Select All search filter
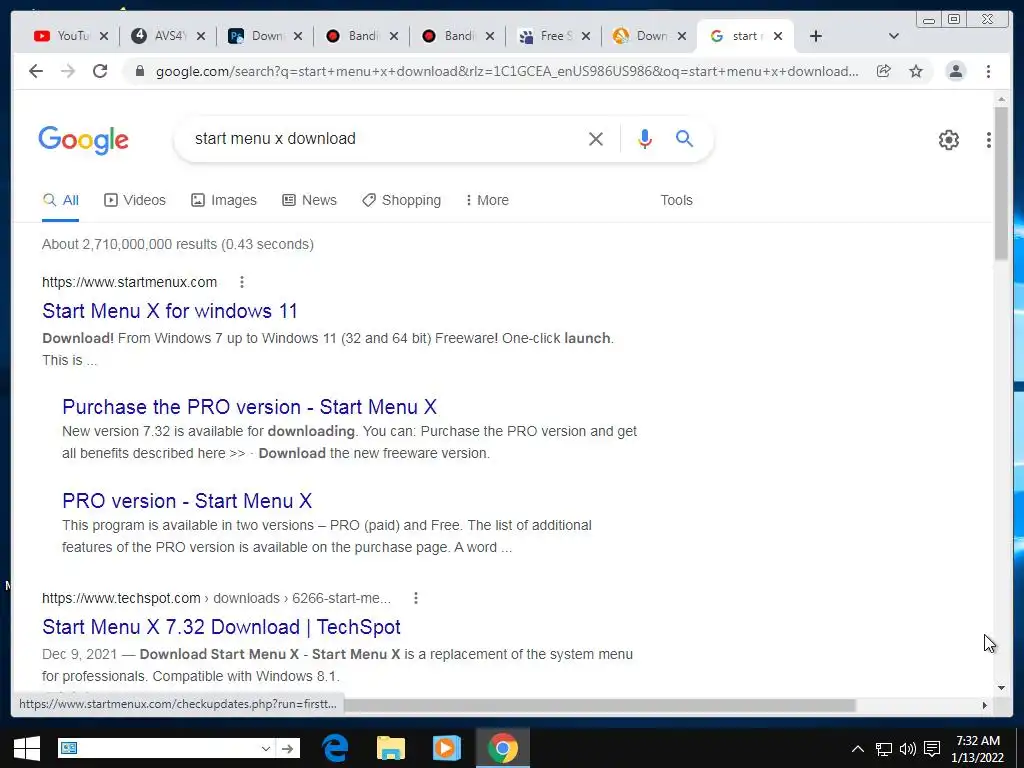 click(x=60, y=200)
